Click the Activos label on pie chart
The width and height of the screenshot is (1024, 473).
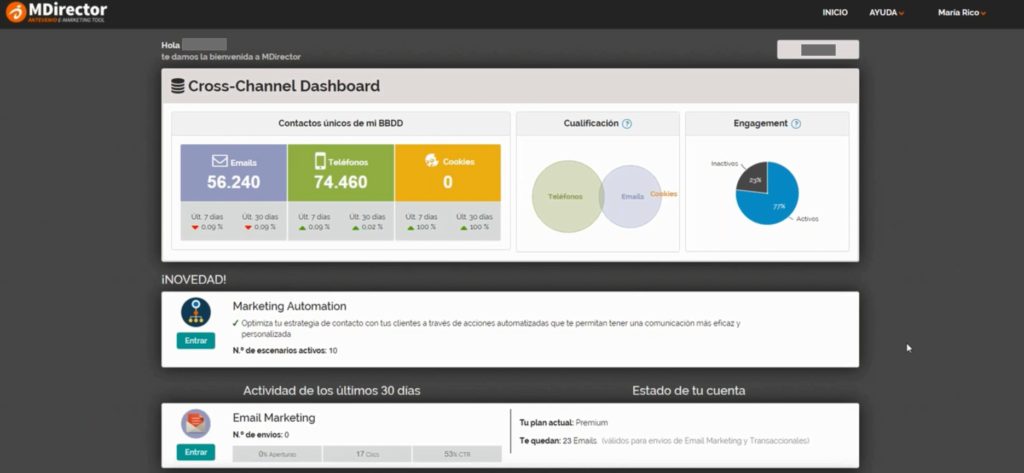point(807,219)
